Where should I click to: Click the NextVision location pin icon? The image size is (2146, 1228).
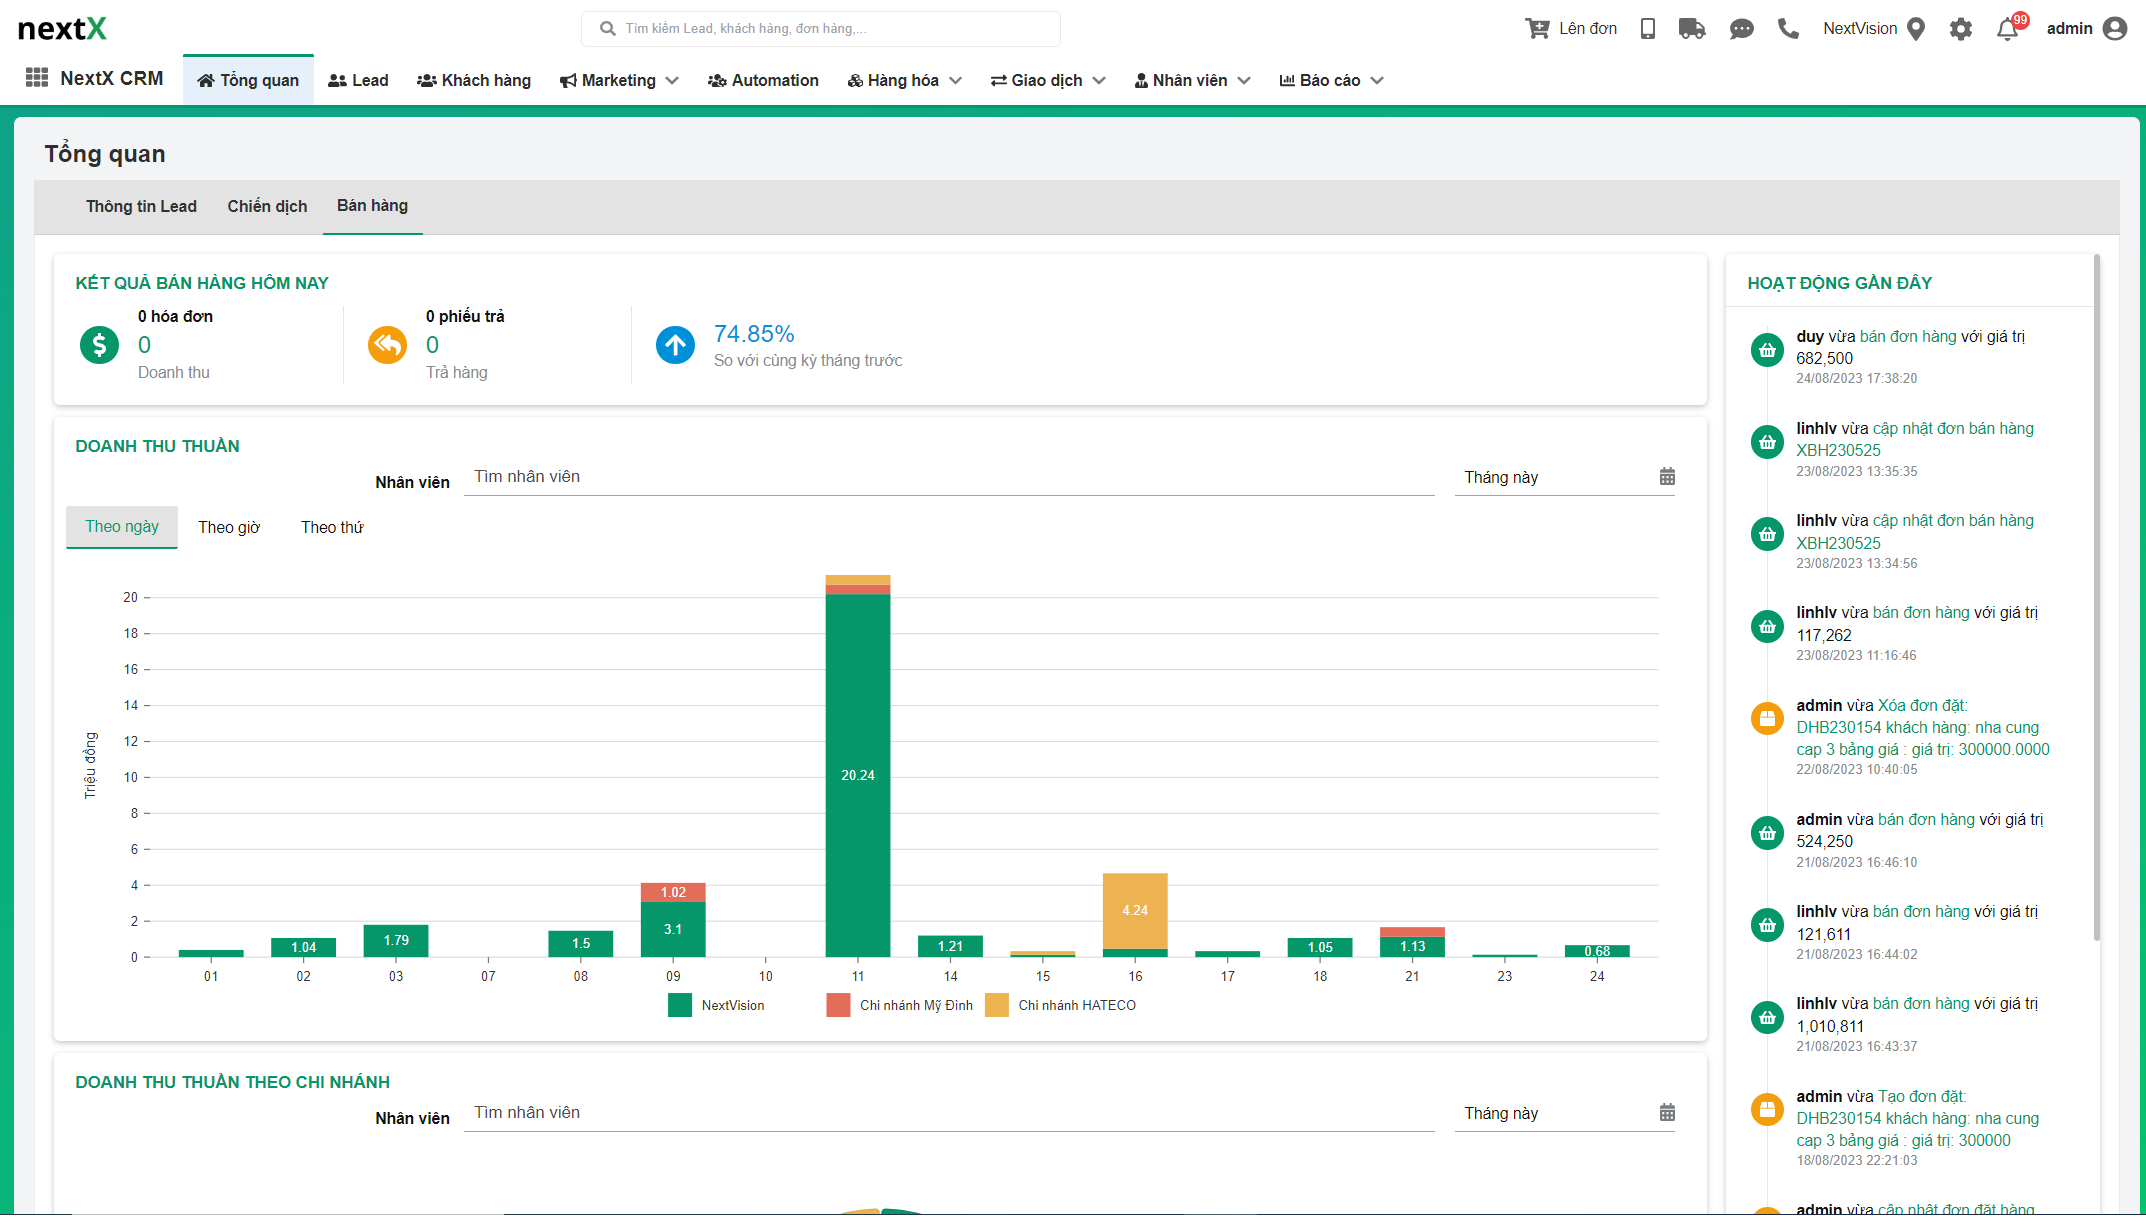tap(1916, 29)
